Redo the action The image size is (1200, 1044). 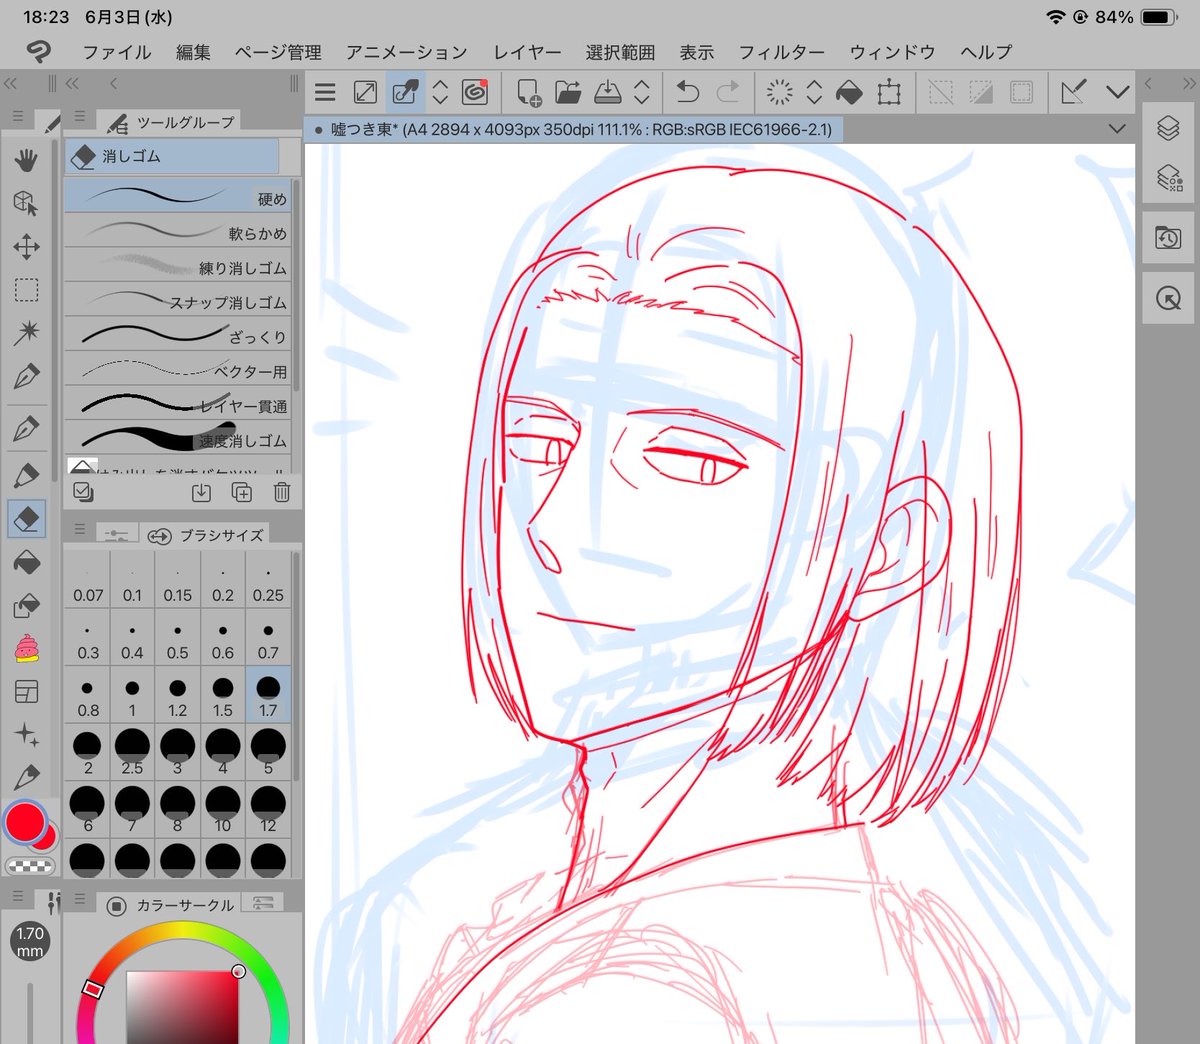point(728,93)
